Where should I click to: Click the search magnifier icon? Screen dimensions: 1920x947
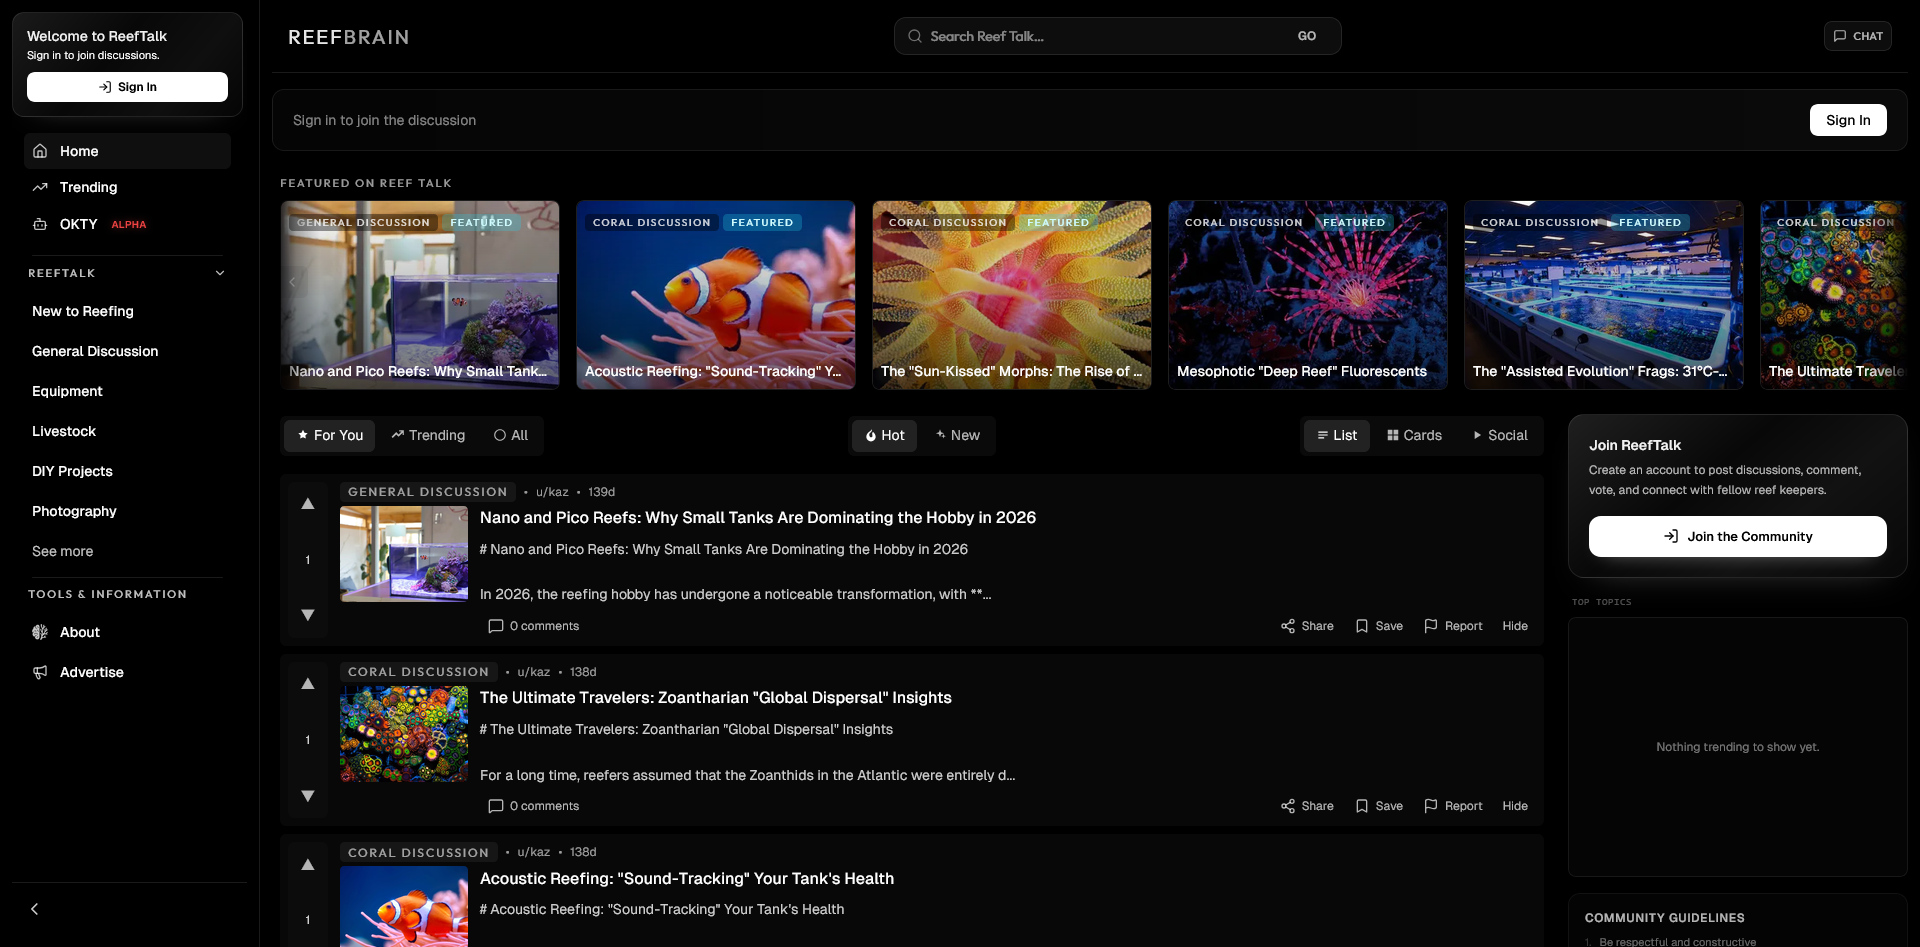(x=914, y=36)
